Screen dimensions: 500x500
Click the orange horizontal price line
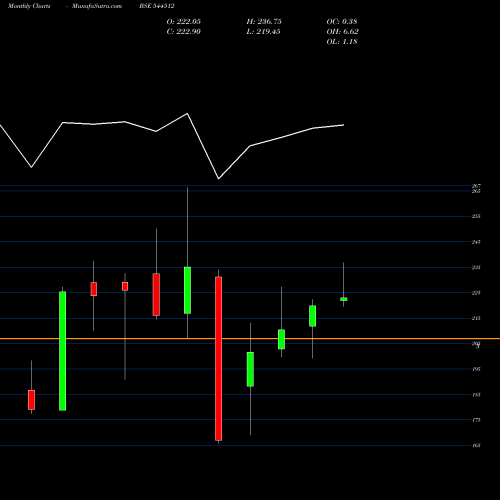click(x=250, y=339)
